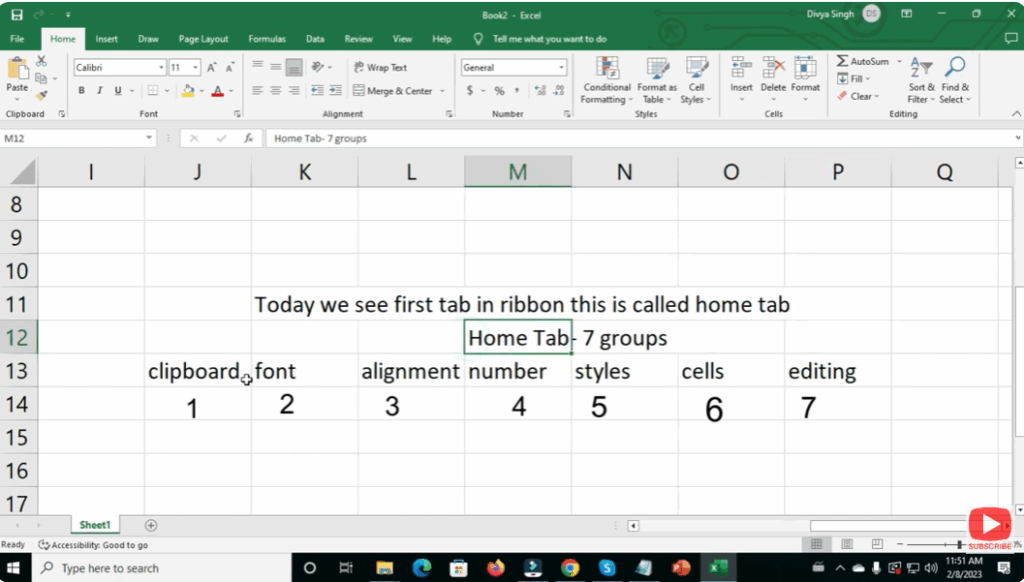Switch to the Formulas ribbon tab
This screenshot has height=582, width=1024.
[267, 39]
